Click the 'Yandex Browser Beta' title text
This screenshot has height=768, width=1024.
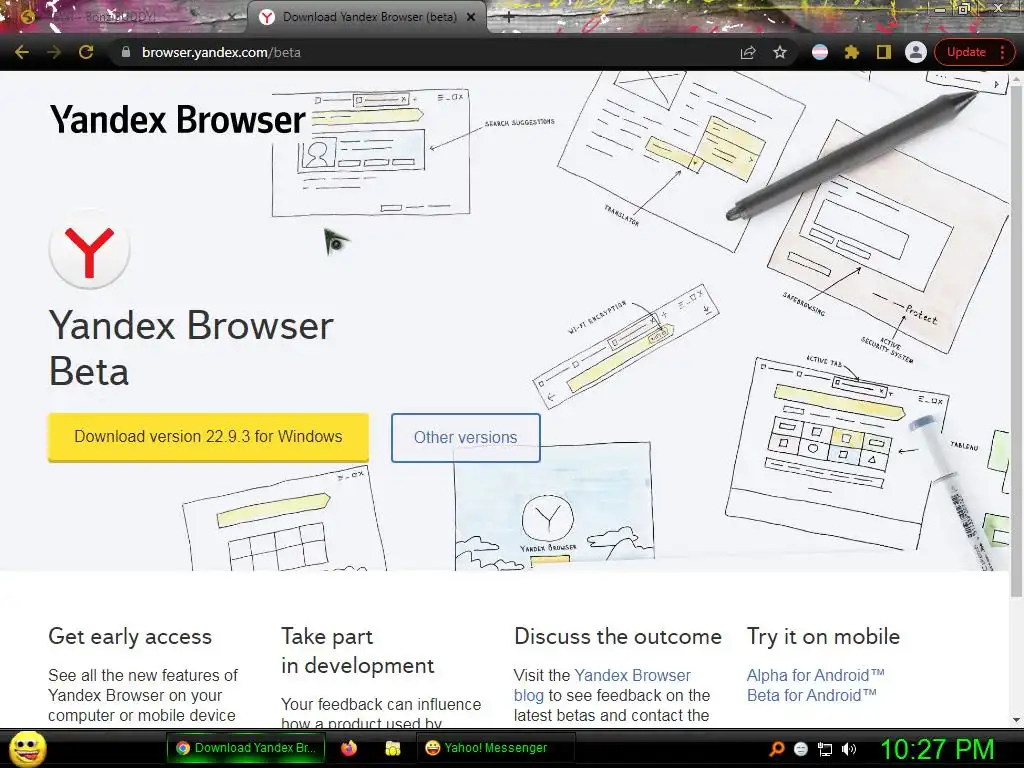[191, 349]
